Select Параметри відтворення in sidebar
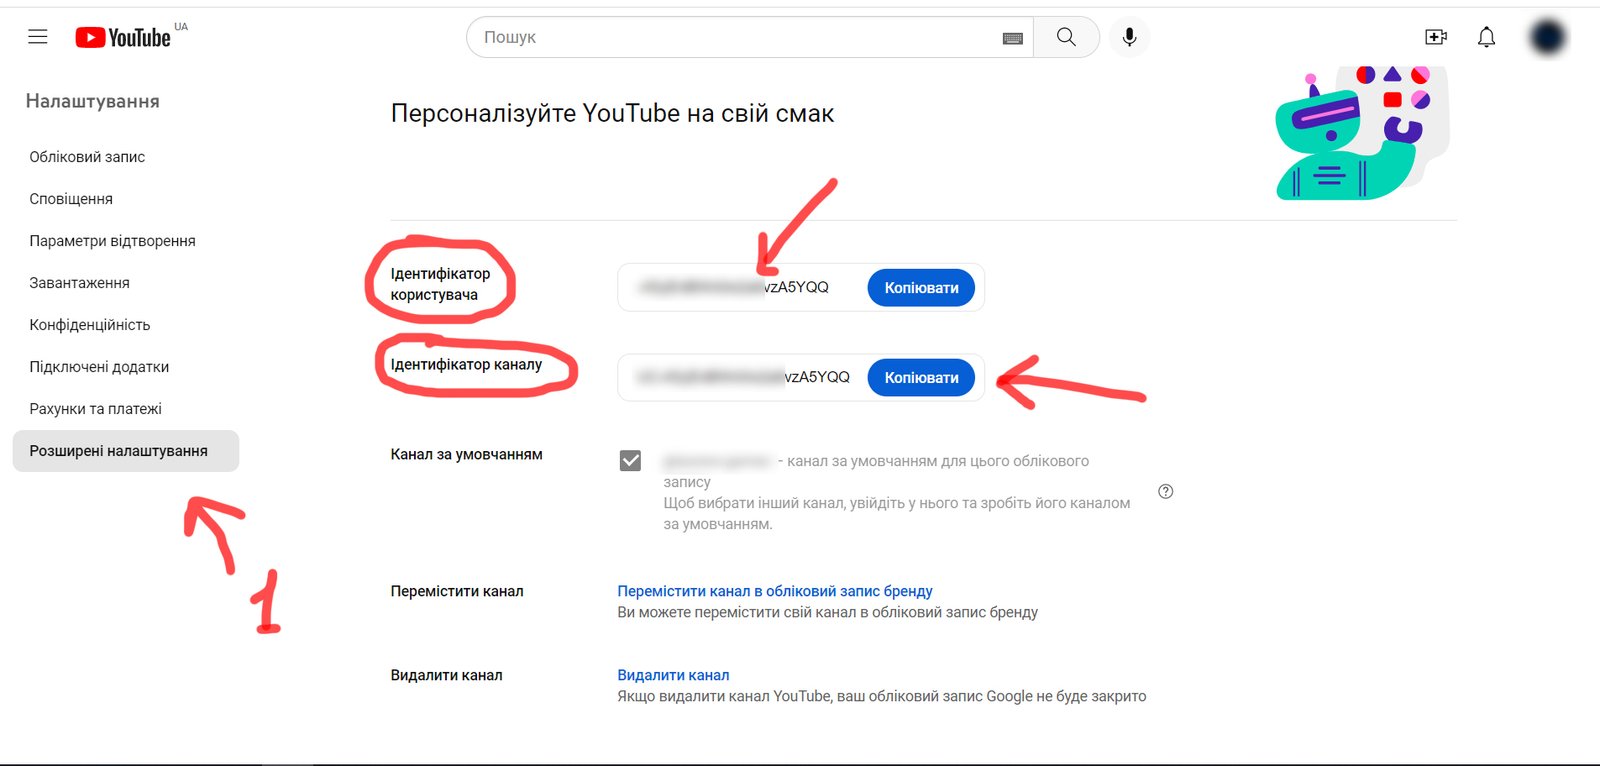The image size is (1600, 766). [112, 241]
